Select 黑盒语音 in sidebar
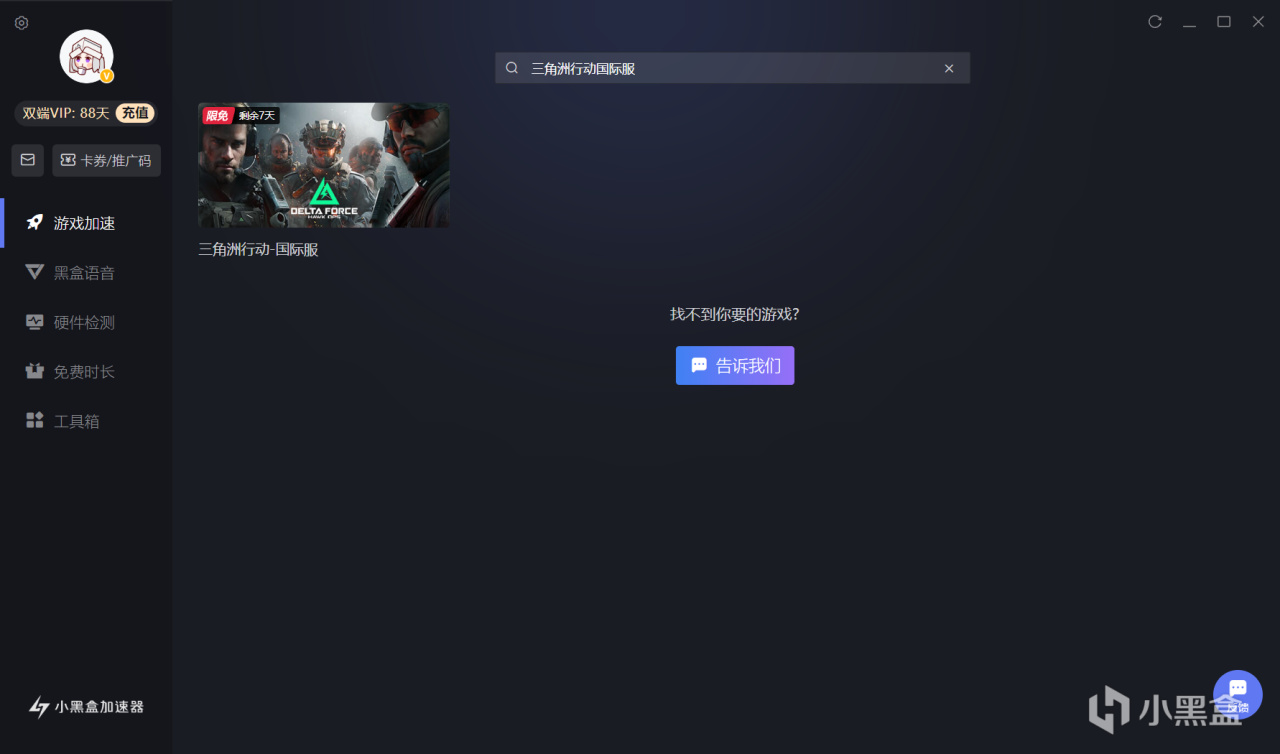This screenshot has width=1280, height=754. coord(86,273)
